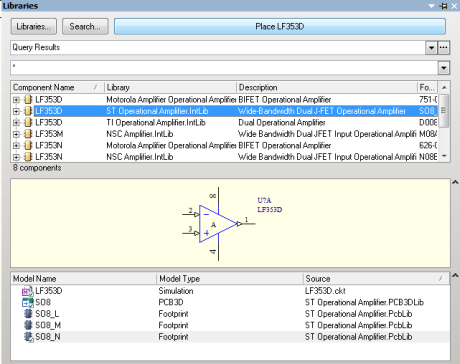Collapse the models list pane

(x=455, y=275)
